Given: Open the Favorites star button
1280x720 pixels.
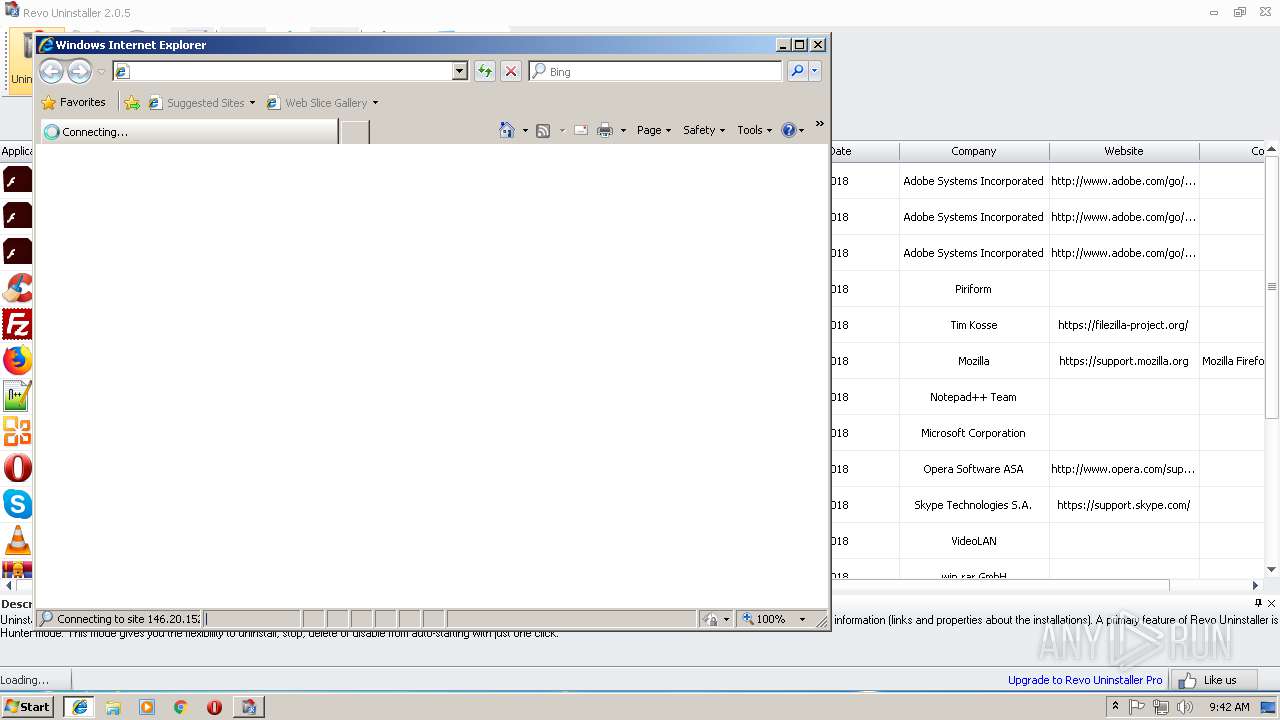Looking at the screenshot, I should [x=73, y=102].
